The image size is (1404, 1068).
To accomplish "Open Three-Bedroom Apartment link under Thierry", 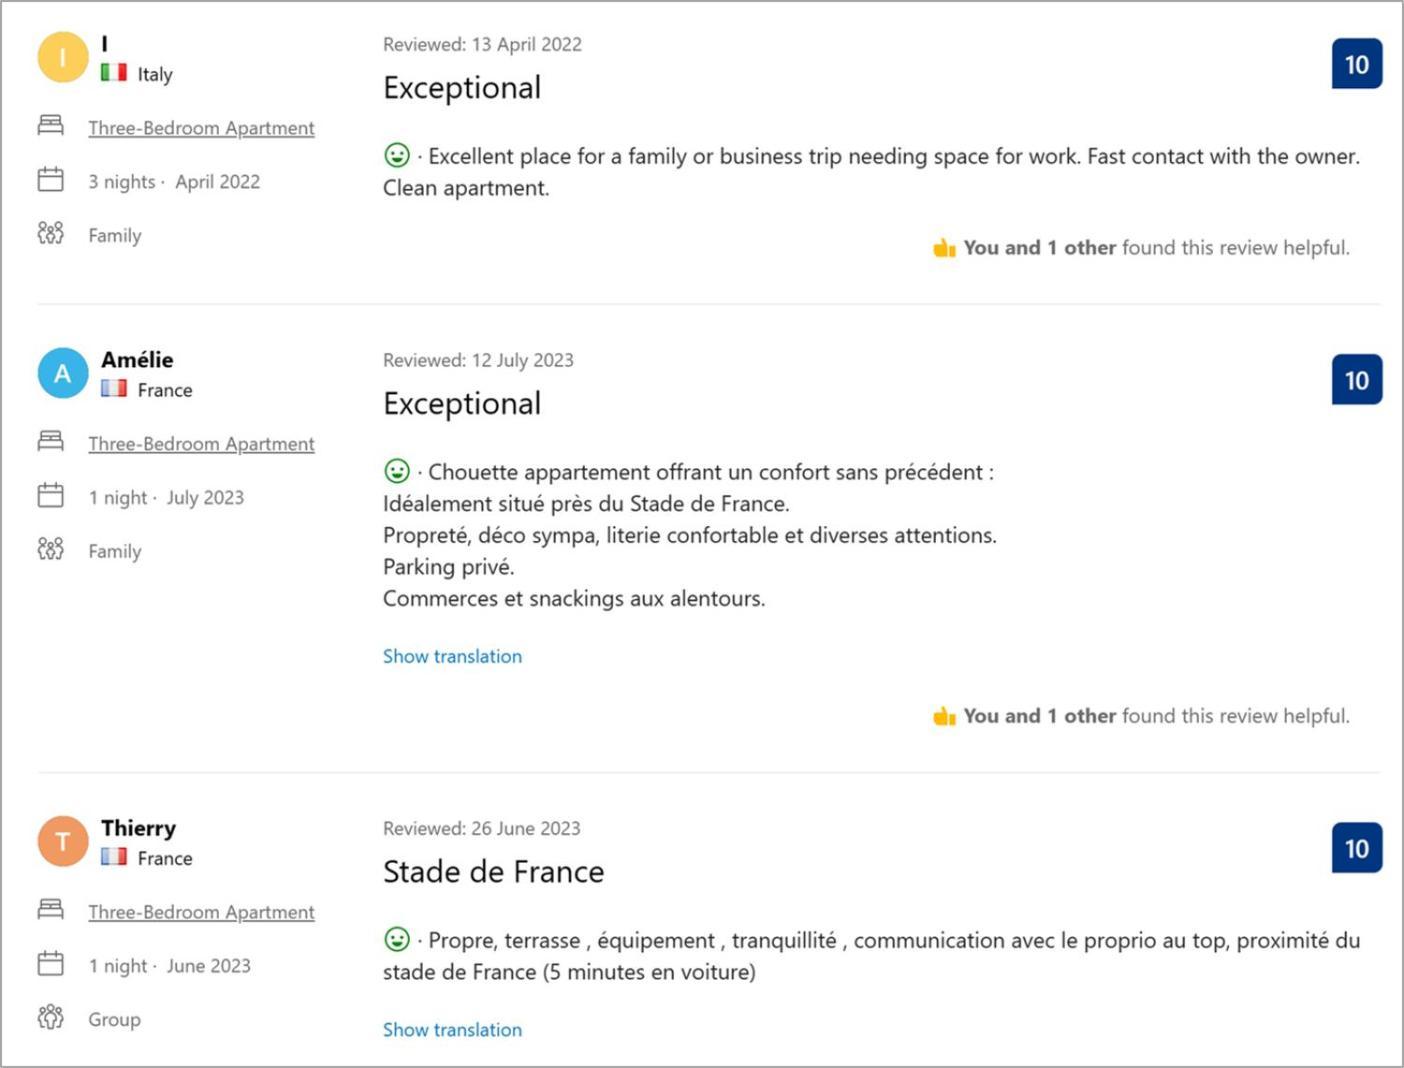I will pyautogui.click(x=201, y=912).
